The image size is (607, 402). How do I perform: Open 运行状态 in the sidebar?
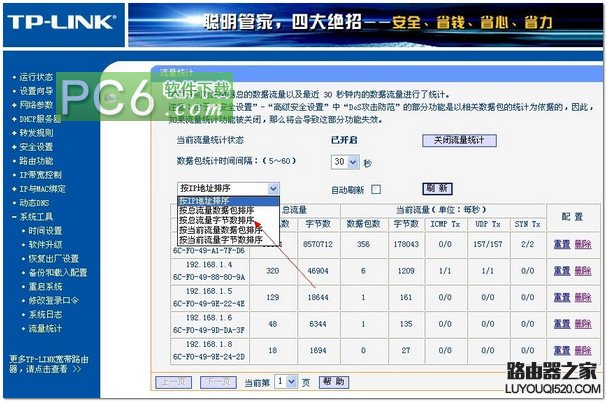point(36,77)
